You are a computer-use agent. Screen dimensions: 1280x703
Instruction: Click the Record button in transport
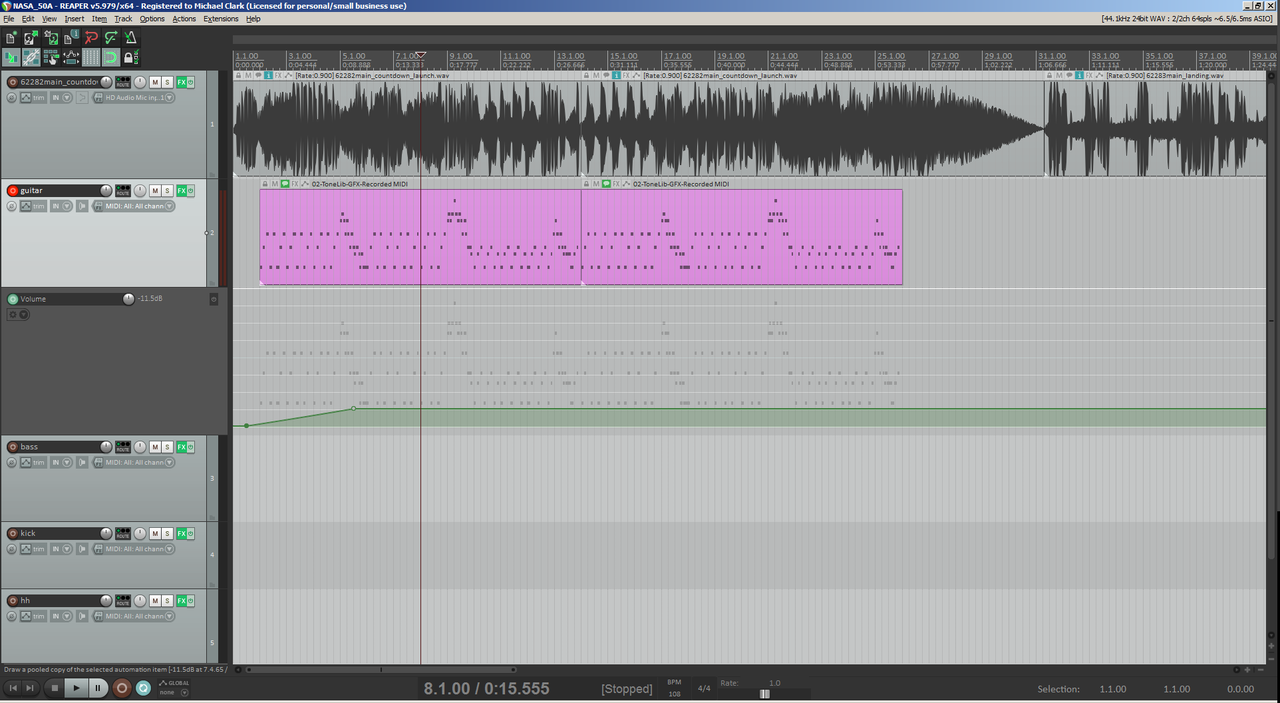tap(122, 688)
